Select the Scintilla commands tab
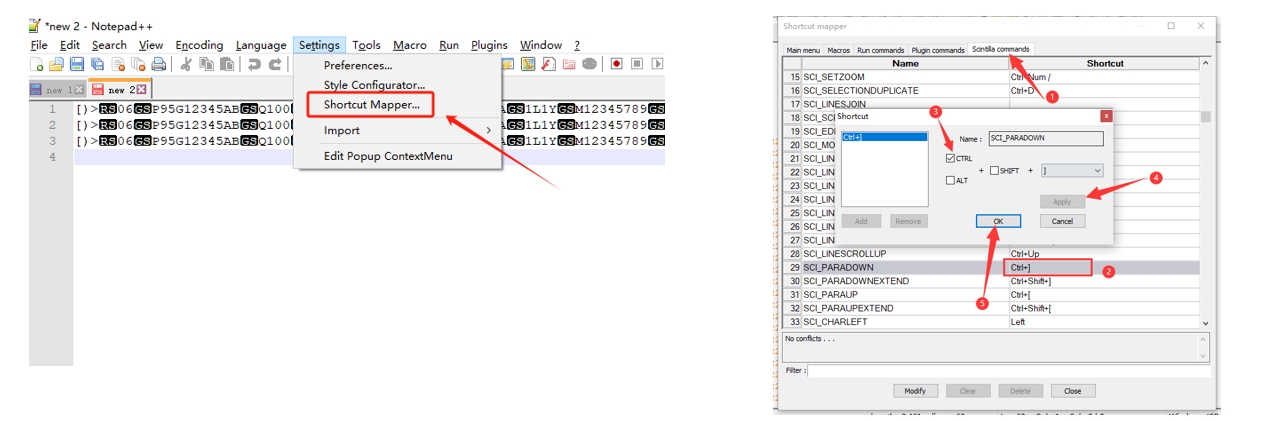The width and height of the screenshot is (1265, 421). point(1000,49)
